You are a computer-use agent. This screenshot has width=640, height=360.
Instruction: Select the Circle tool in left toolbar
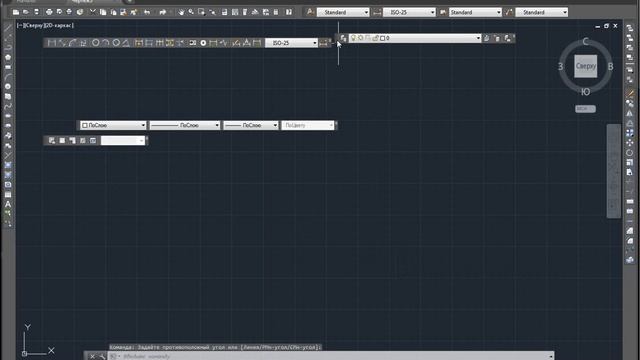click(8, 87)
